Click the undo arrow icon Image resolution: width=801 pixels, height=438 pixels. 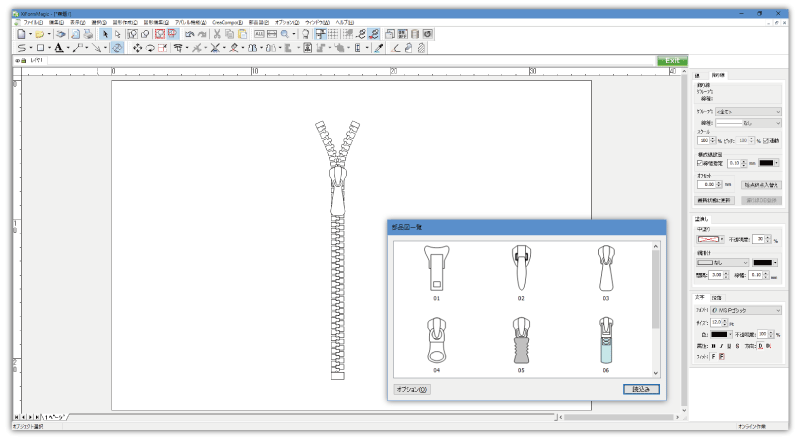pos(187,34)
